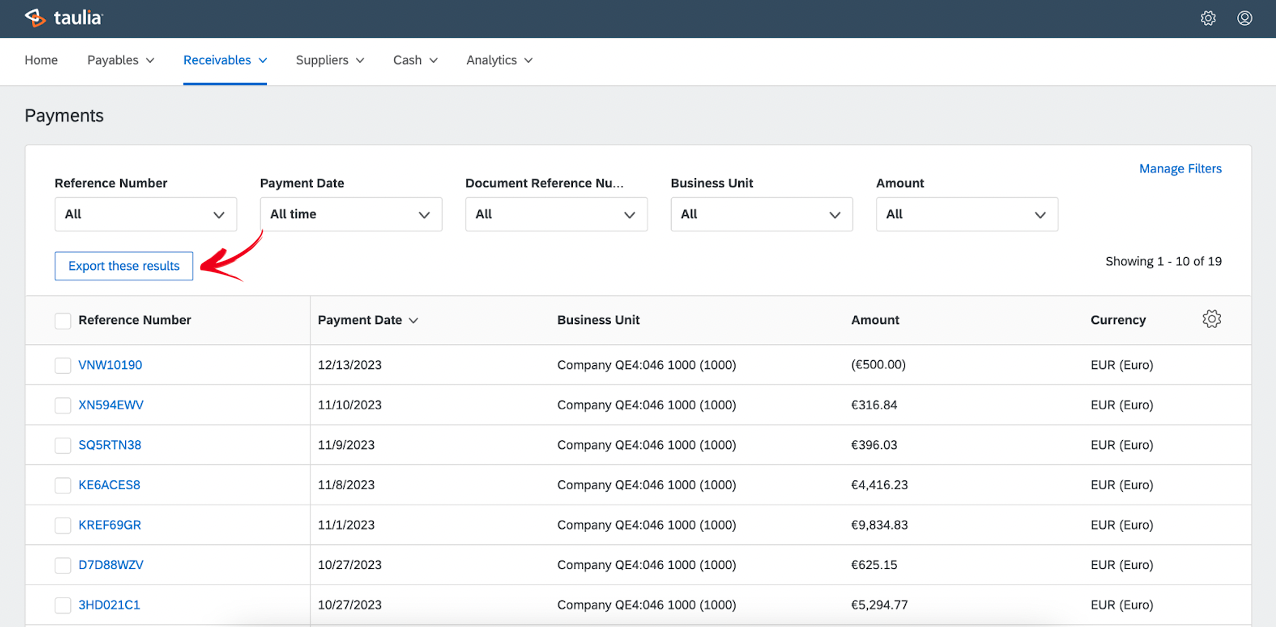1276x627 pixels.
Task: Open the settings gear in top bar
Action: [1208, 18]
